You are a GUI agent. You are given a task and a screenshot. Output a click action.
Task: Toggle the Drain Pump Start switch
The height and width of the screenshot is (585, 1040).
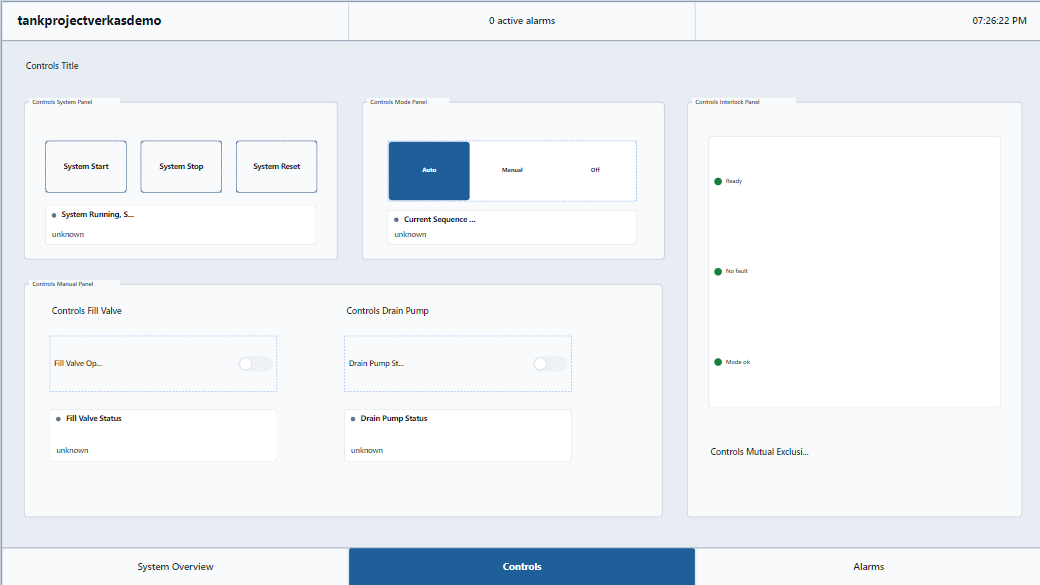(x=550, y=363)
